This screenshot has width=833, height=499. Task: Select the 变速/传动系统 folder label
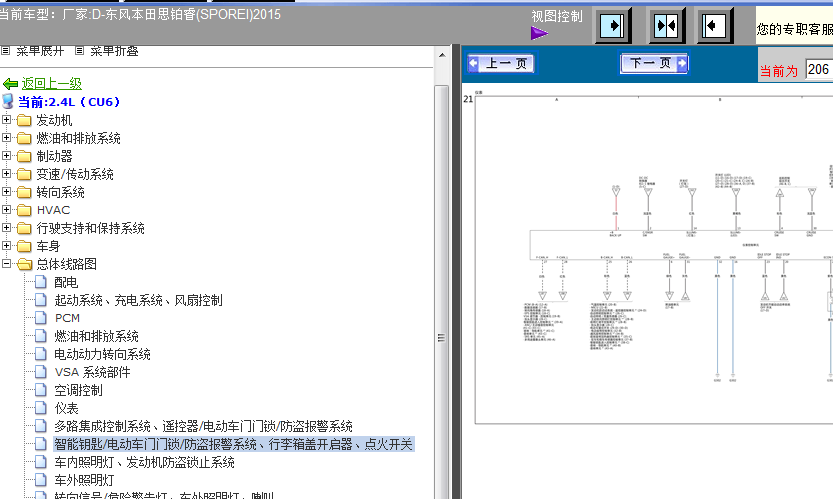[75, 174]
